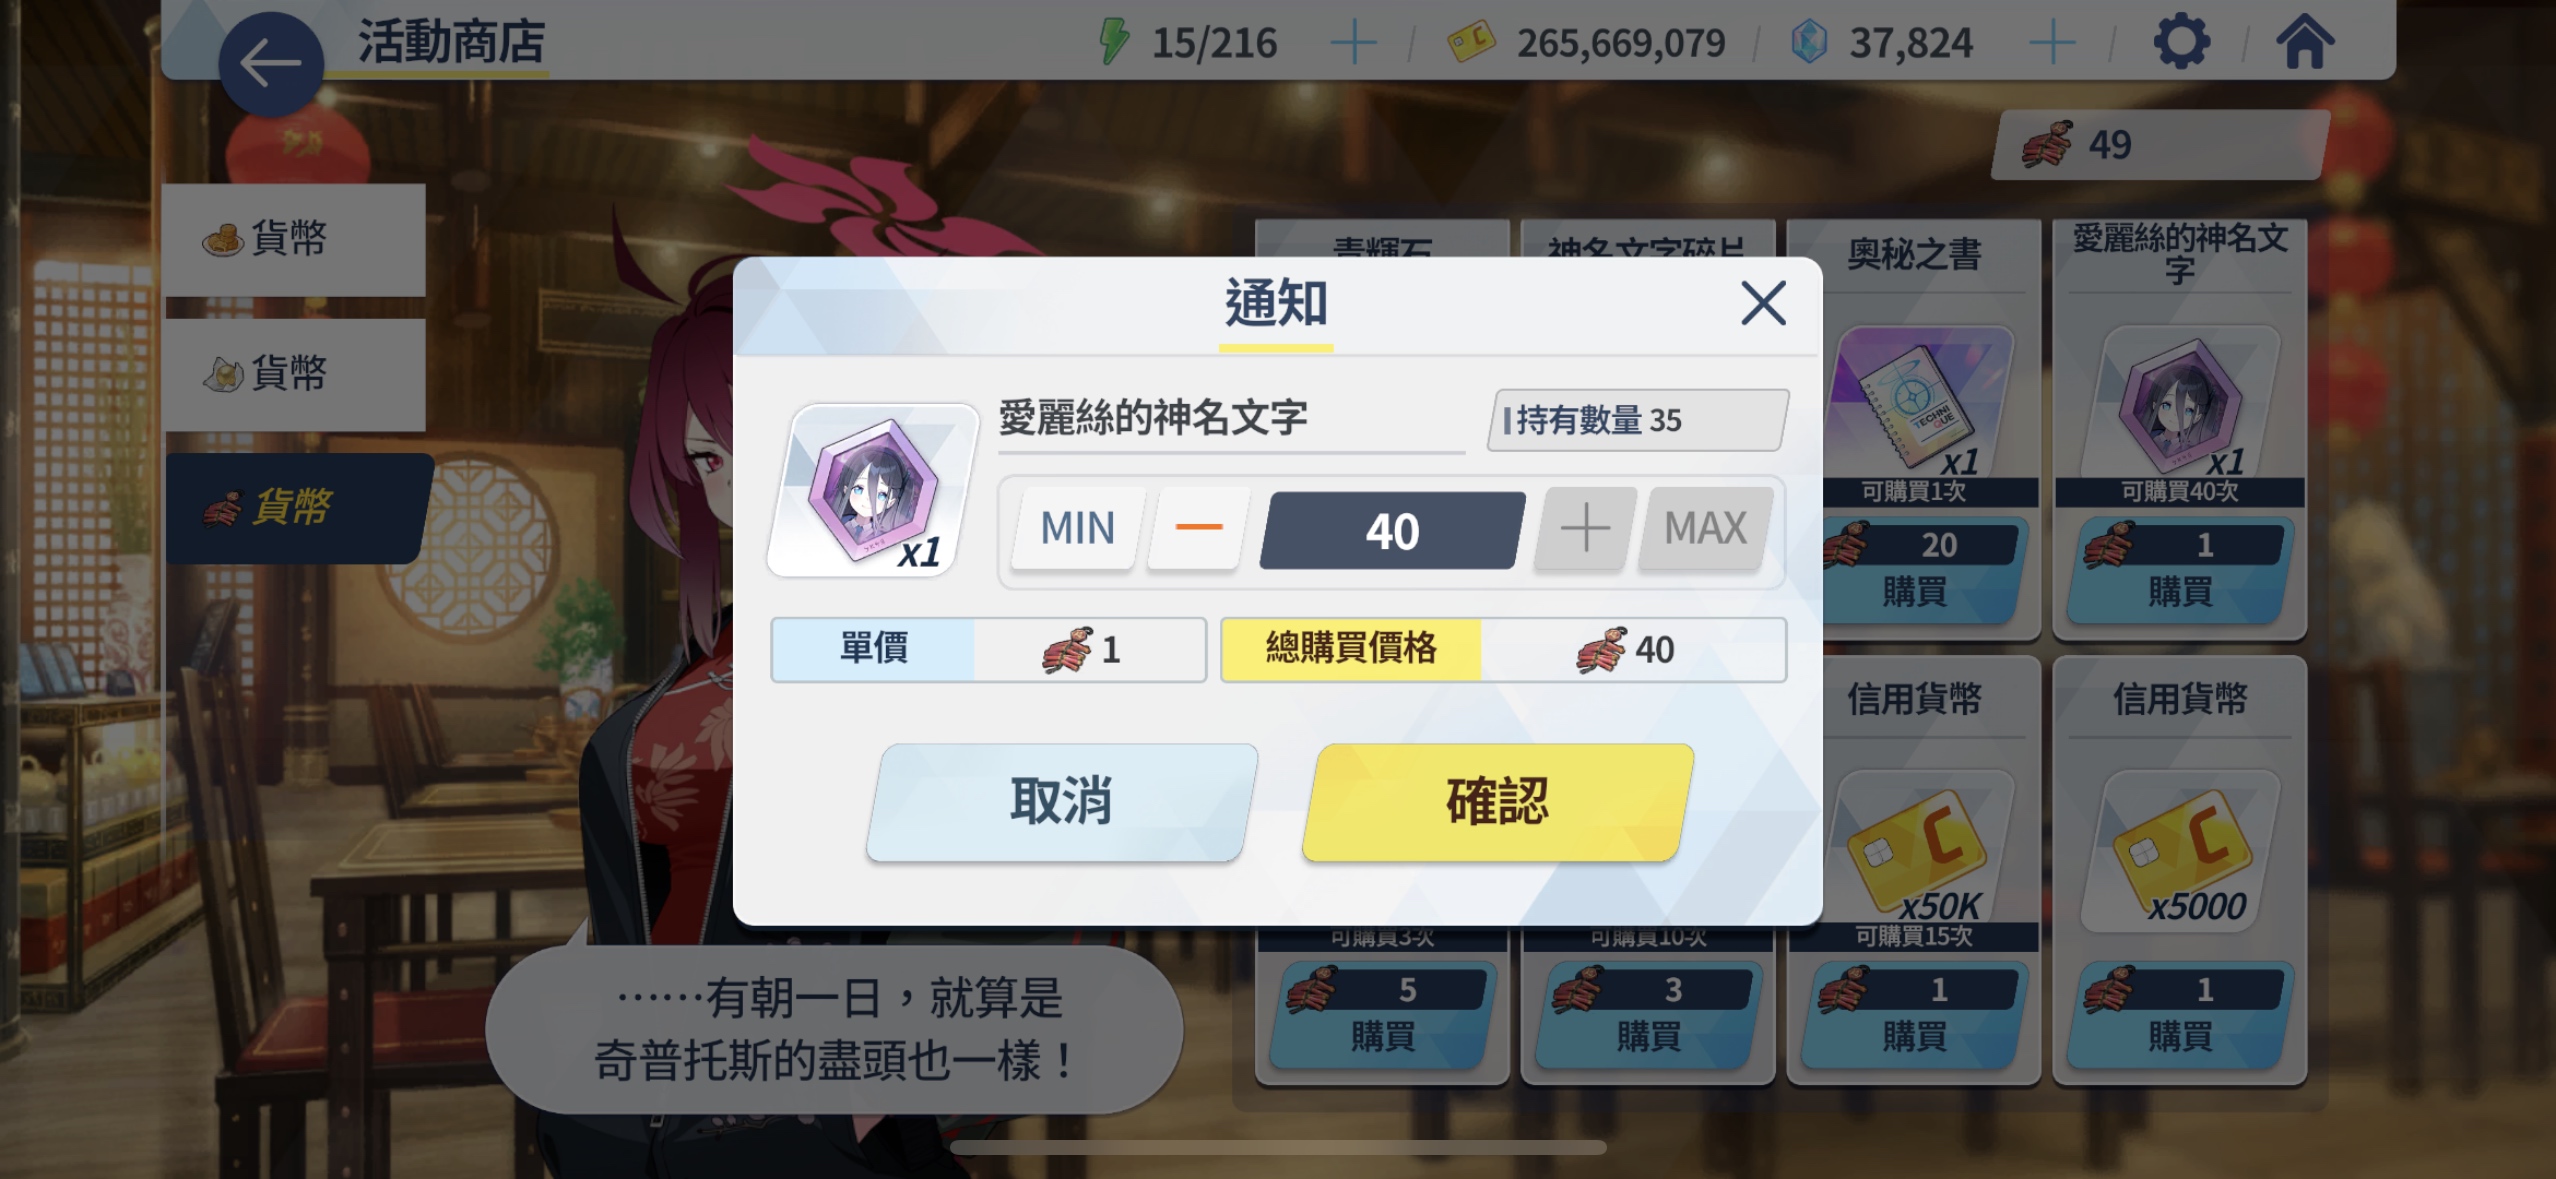Increase quantity with the plus button

click(1585, 528)
